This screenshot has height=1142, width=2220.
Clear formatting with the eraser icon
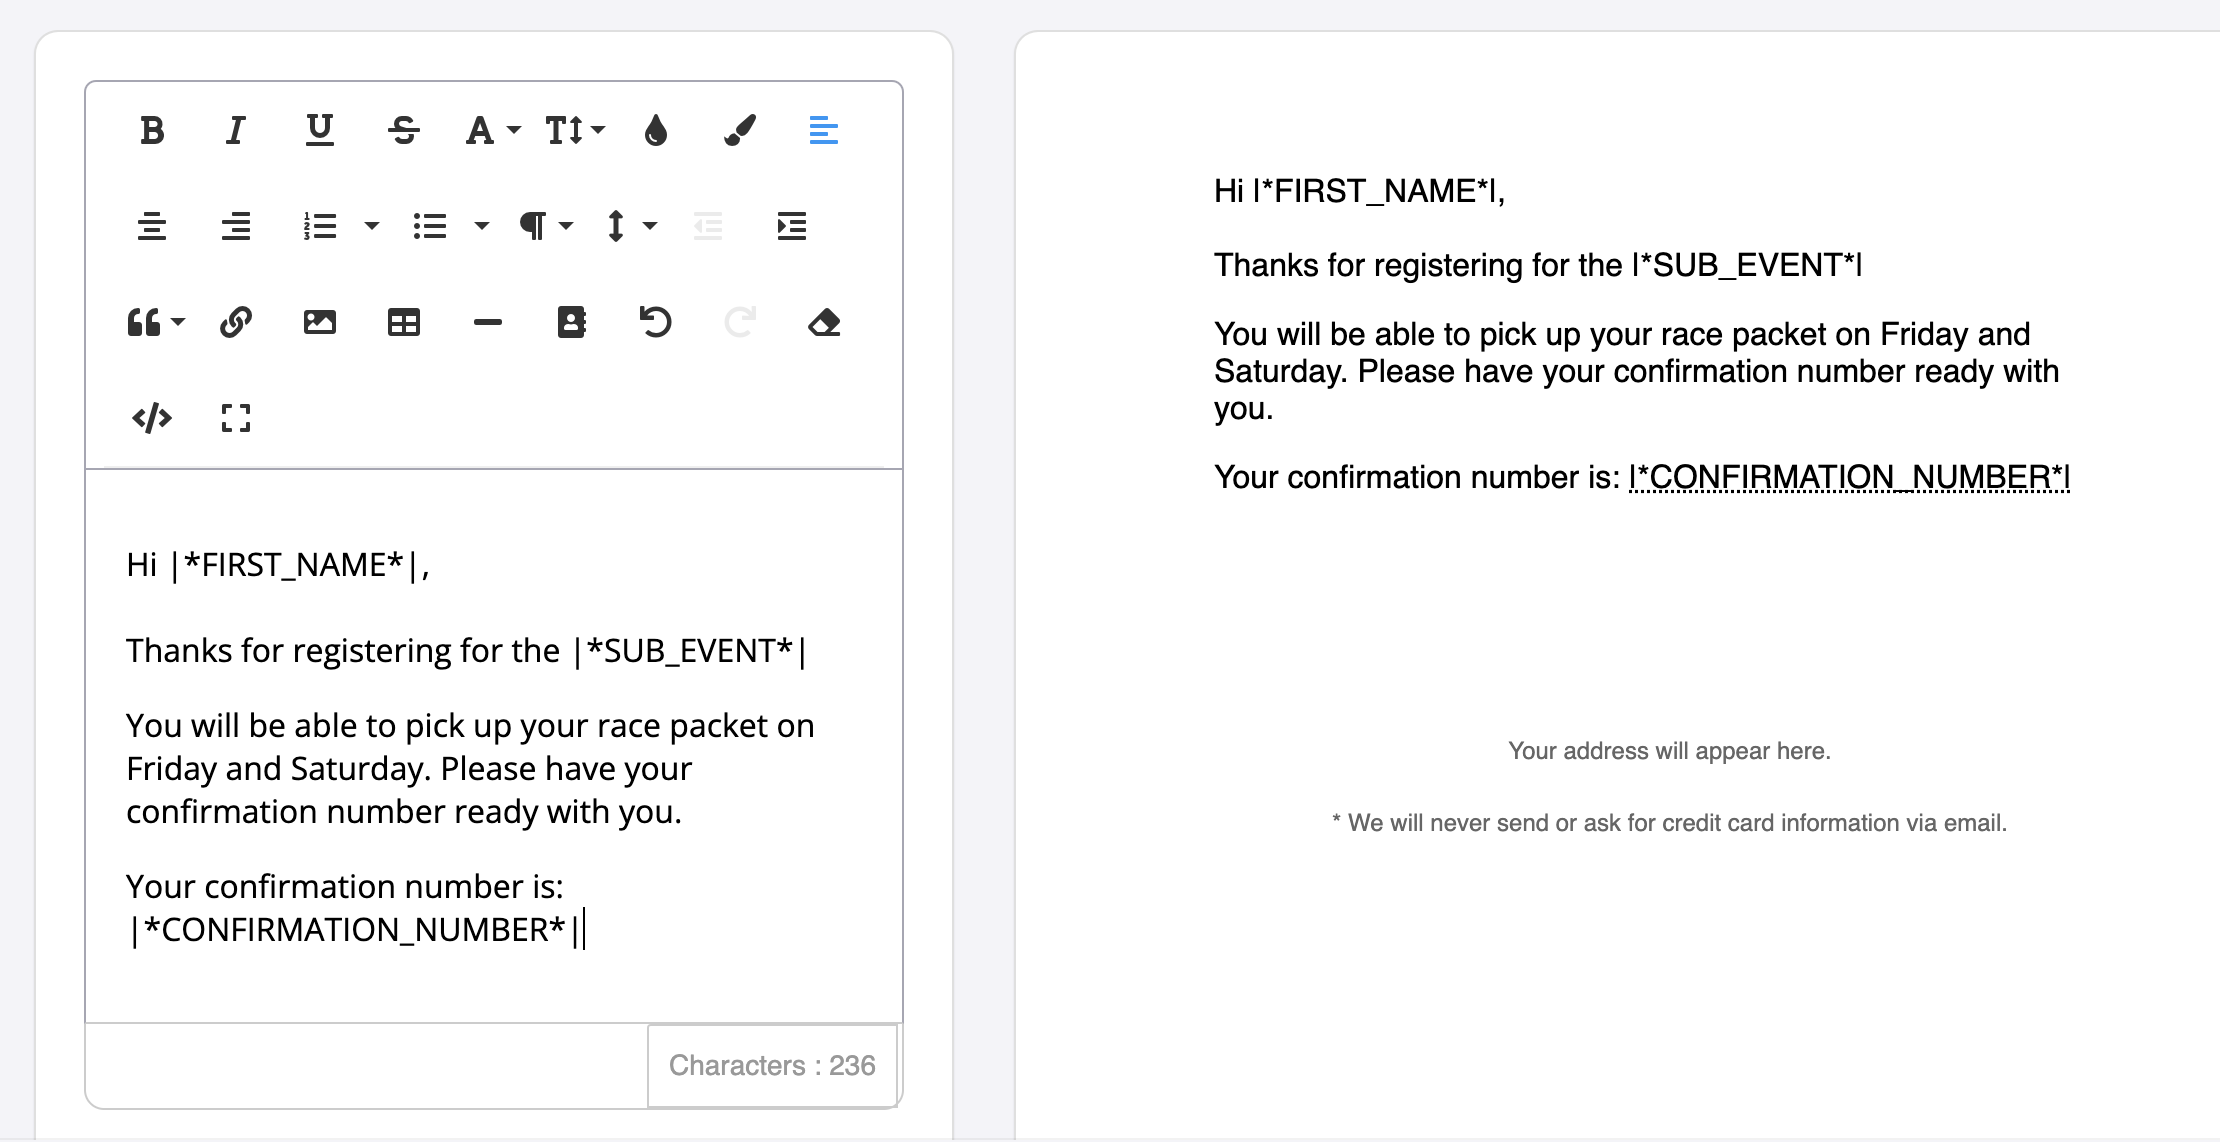click(x=824, y=322)
